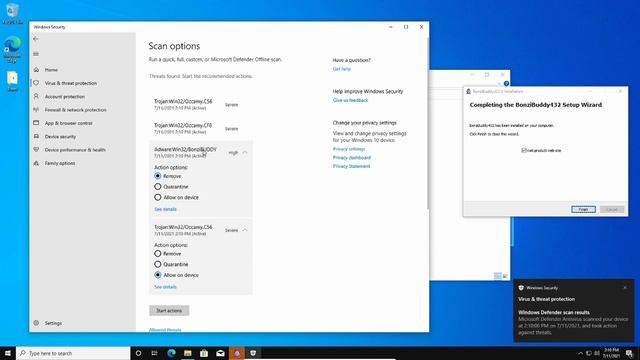The width and height of the screenshot is (640, 360).
Task: Launch Microsoft Edge from the taskbar
Action: [x=171, y=353]
